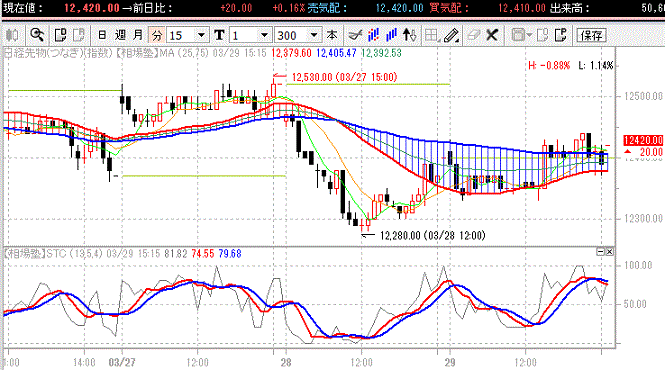Click the MA value 12,405.47 in blue
665x370 pixels.
coord(336,53)
